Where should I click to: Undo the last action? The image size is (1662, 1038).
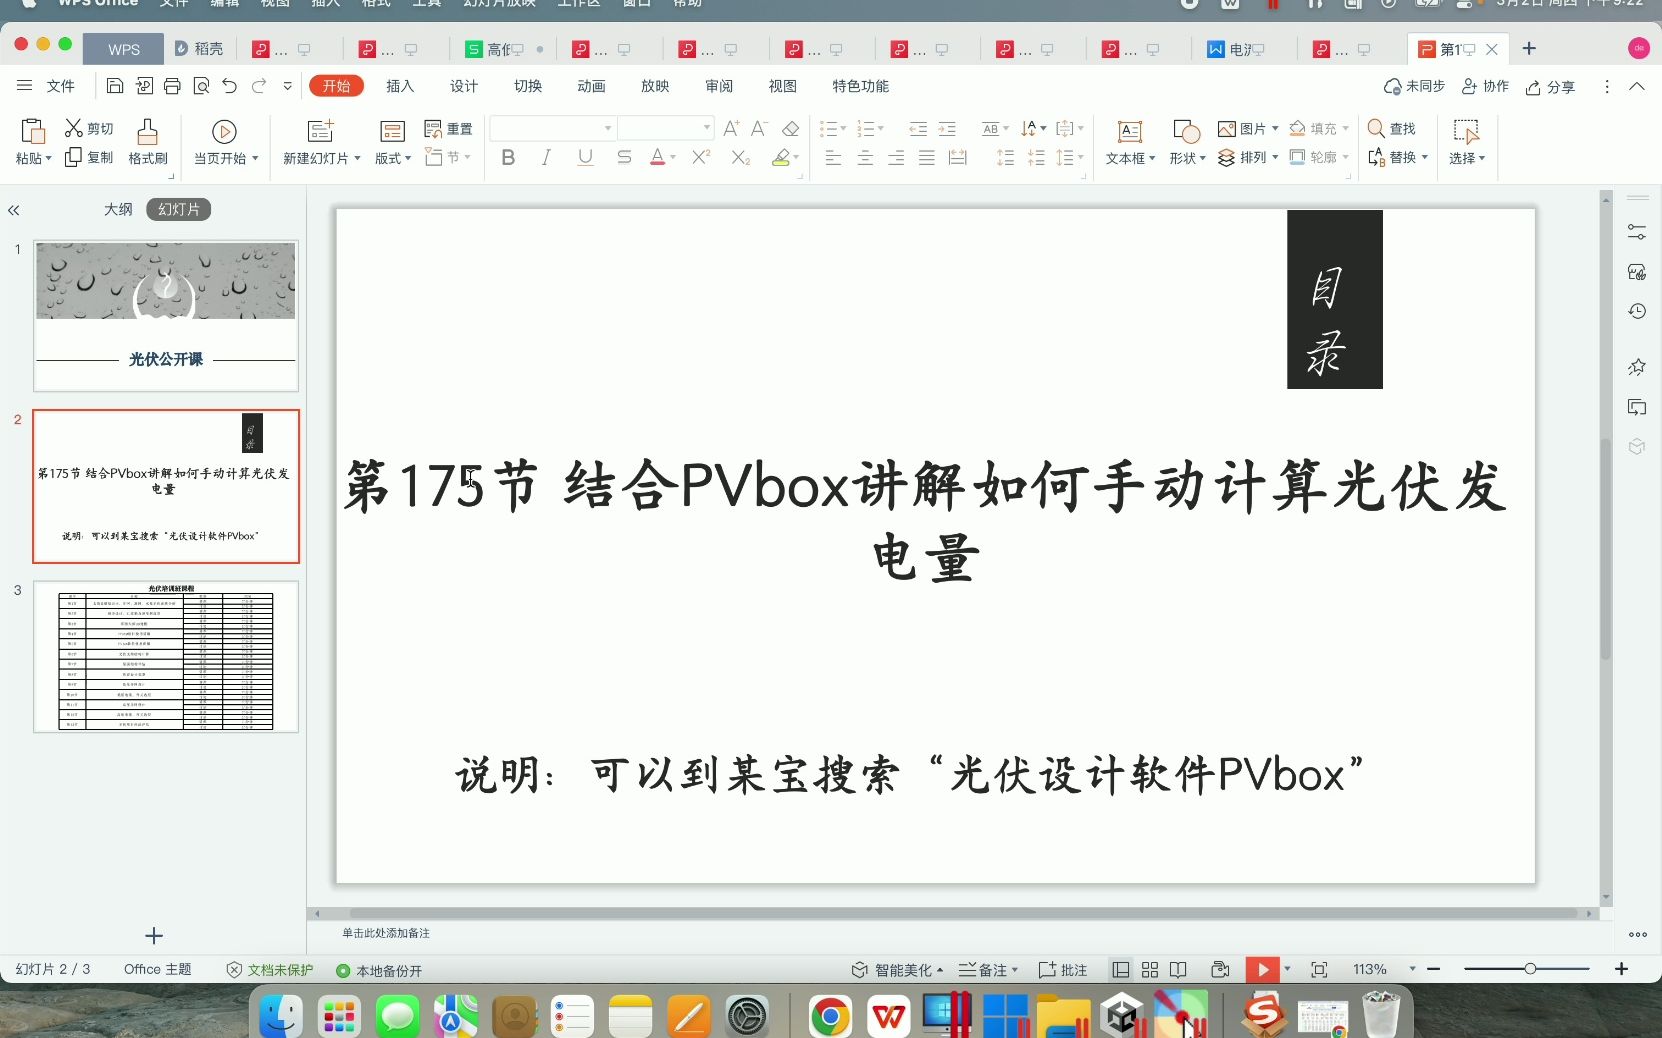pos(230,86)
